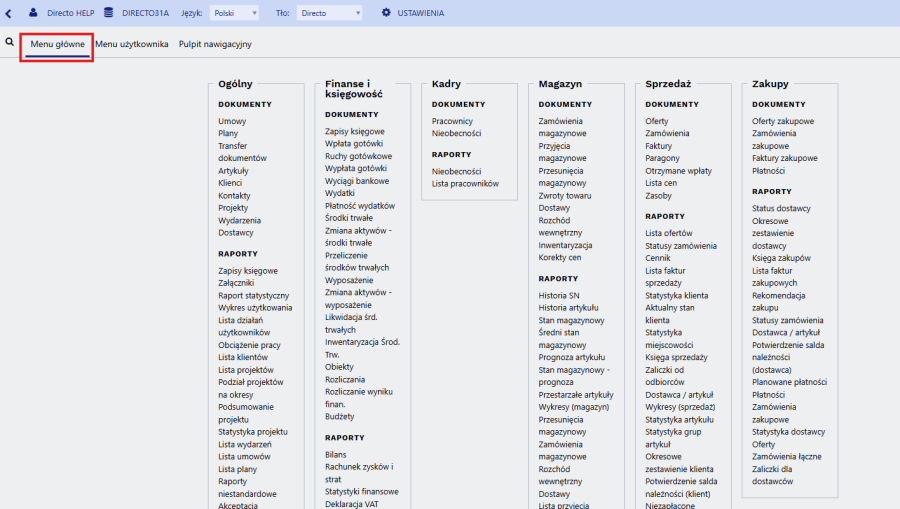Viewport: 900px width, 509px height.
Task: Open Oferty zakupowe in Zakupy
Action: [783, 121]
